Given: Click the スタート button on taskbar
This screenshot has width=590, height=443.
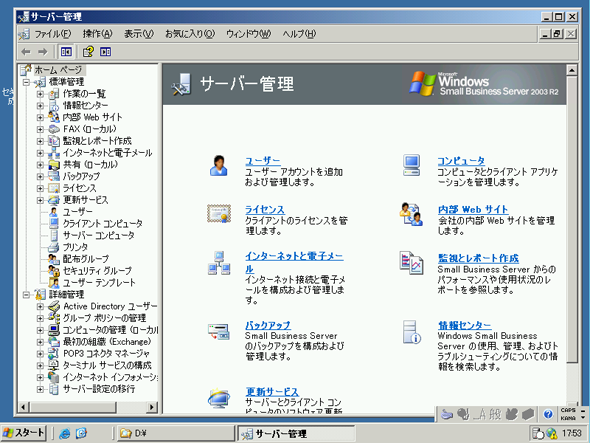Looking at the screenshot, I should (23, 433).
